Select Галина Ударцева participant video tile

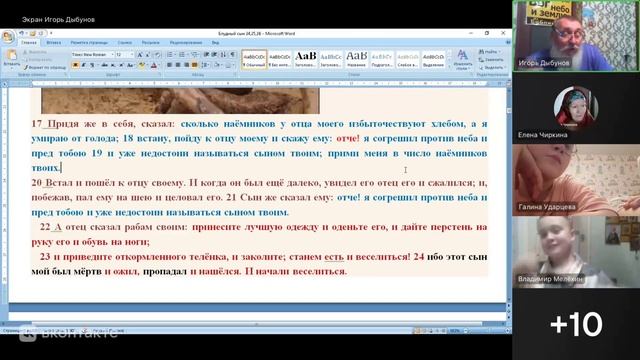coord(576,180)
